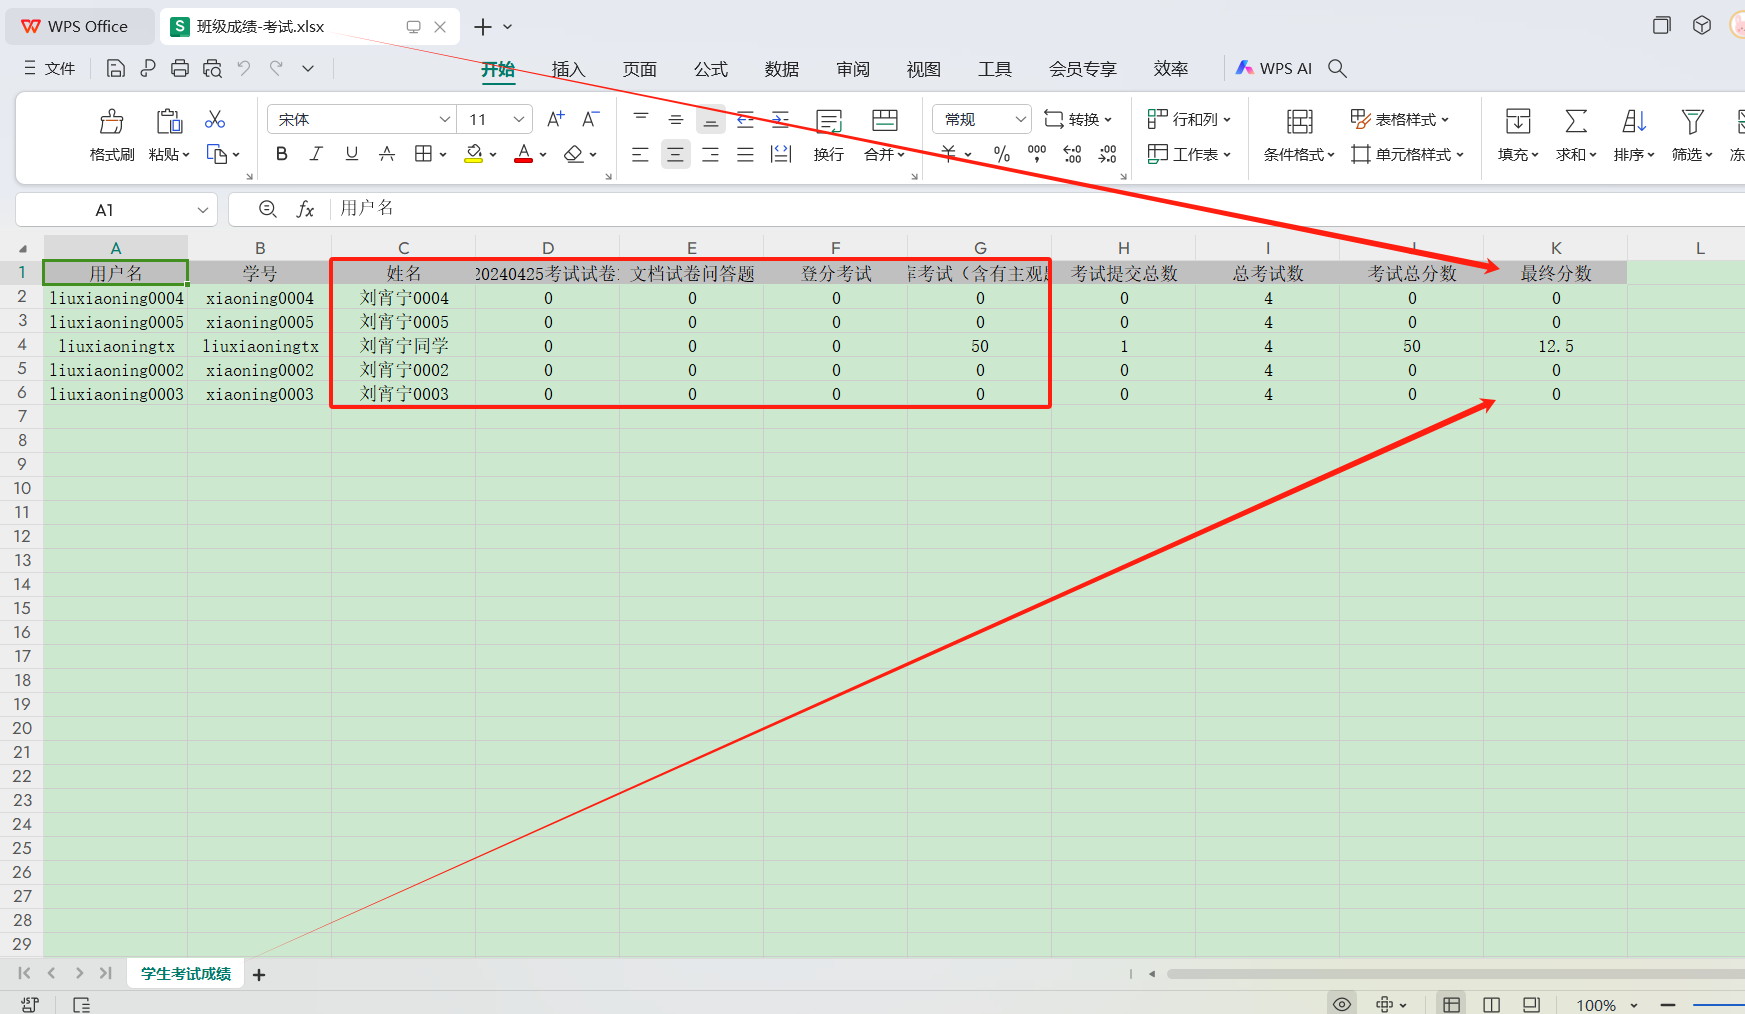Click the red font color swatch
Viewport: 1745px width, 1014px height.
(x=523, y=154)
